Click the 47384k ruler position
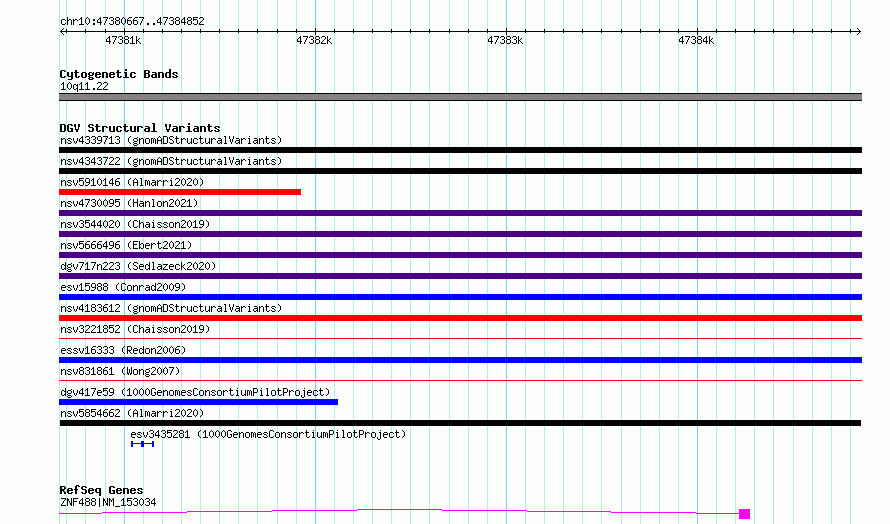Image resolution: width=890 pixels, height=524 pixels. tap(696, 40)
